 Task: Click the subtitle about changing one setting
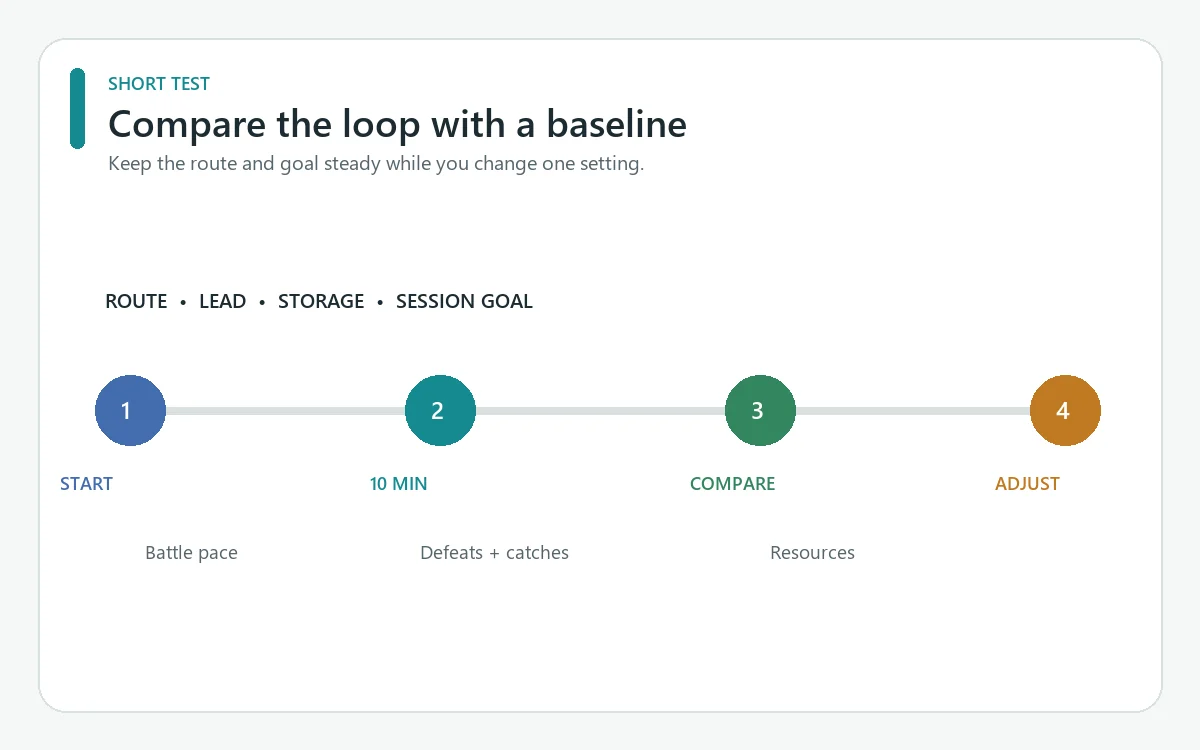(x=376, y=163)
